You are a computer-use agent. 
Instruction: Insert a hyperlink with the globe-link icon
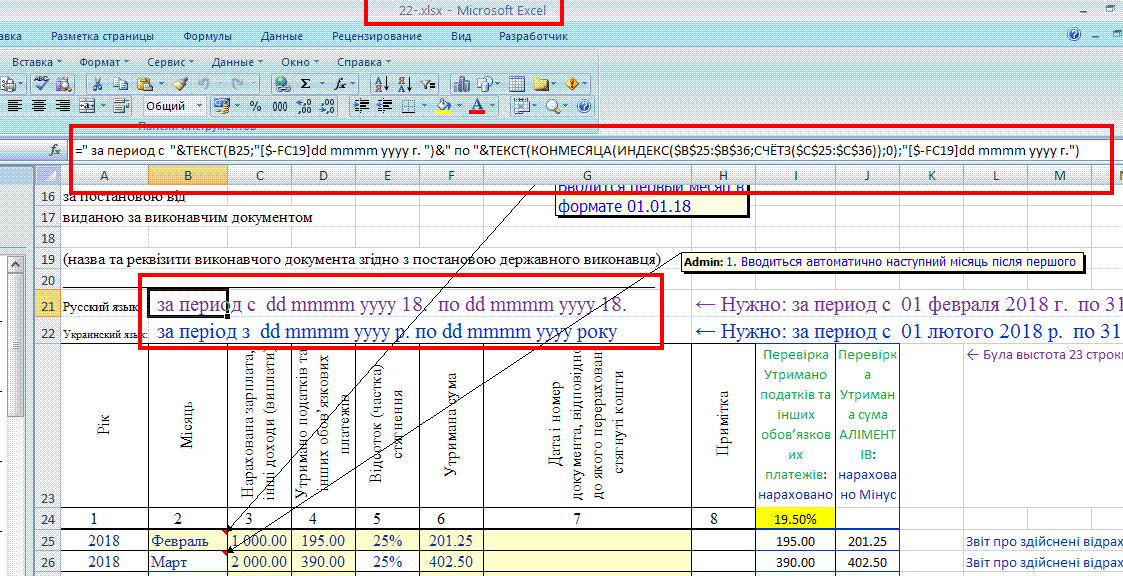[282, 84]
